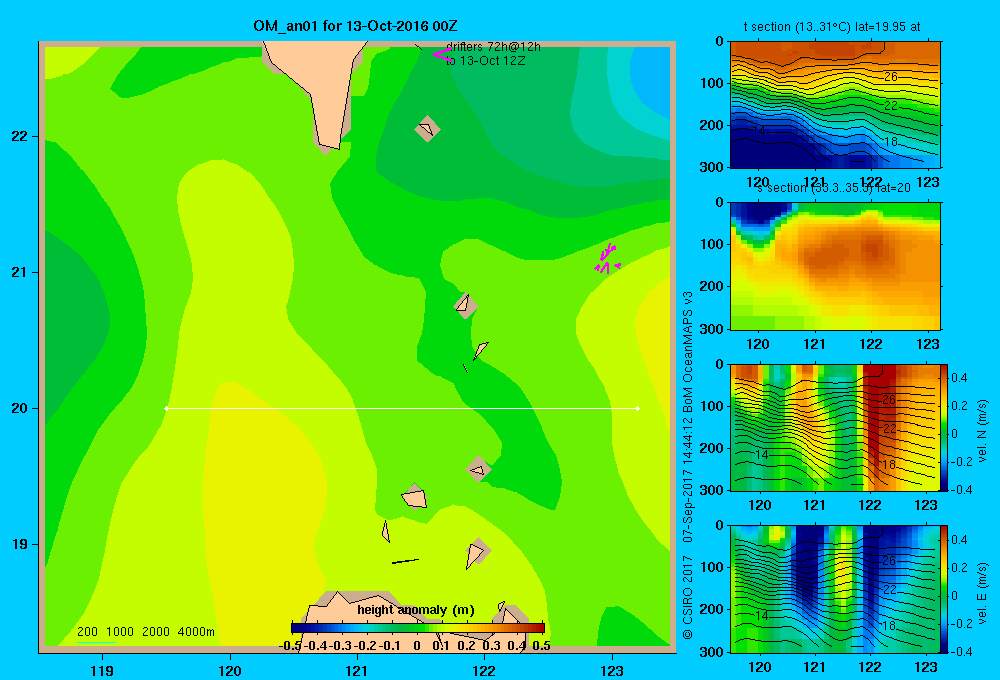This screenshot has width=1000, height=680.
Task: Click the 't section (13..31°C) lat=19.95' title
Action: point(832,27)
